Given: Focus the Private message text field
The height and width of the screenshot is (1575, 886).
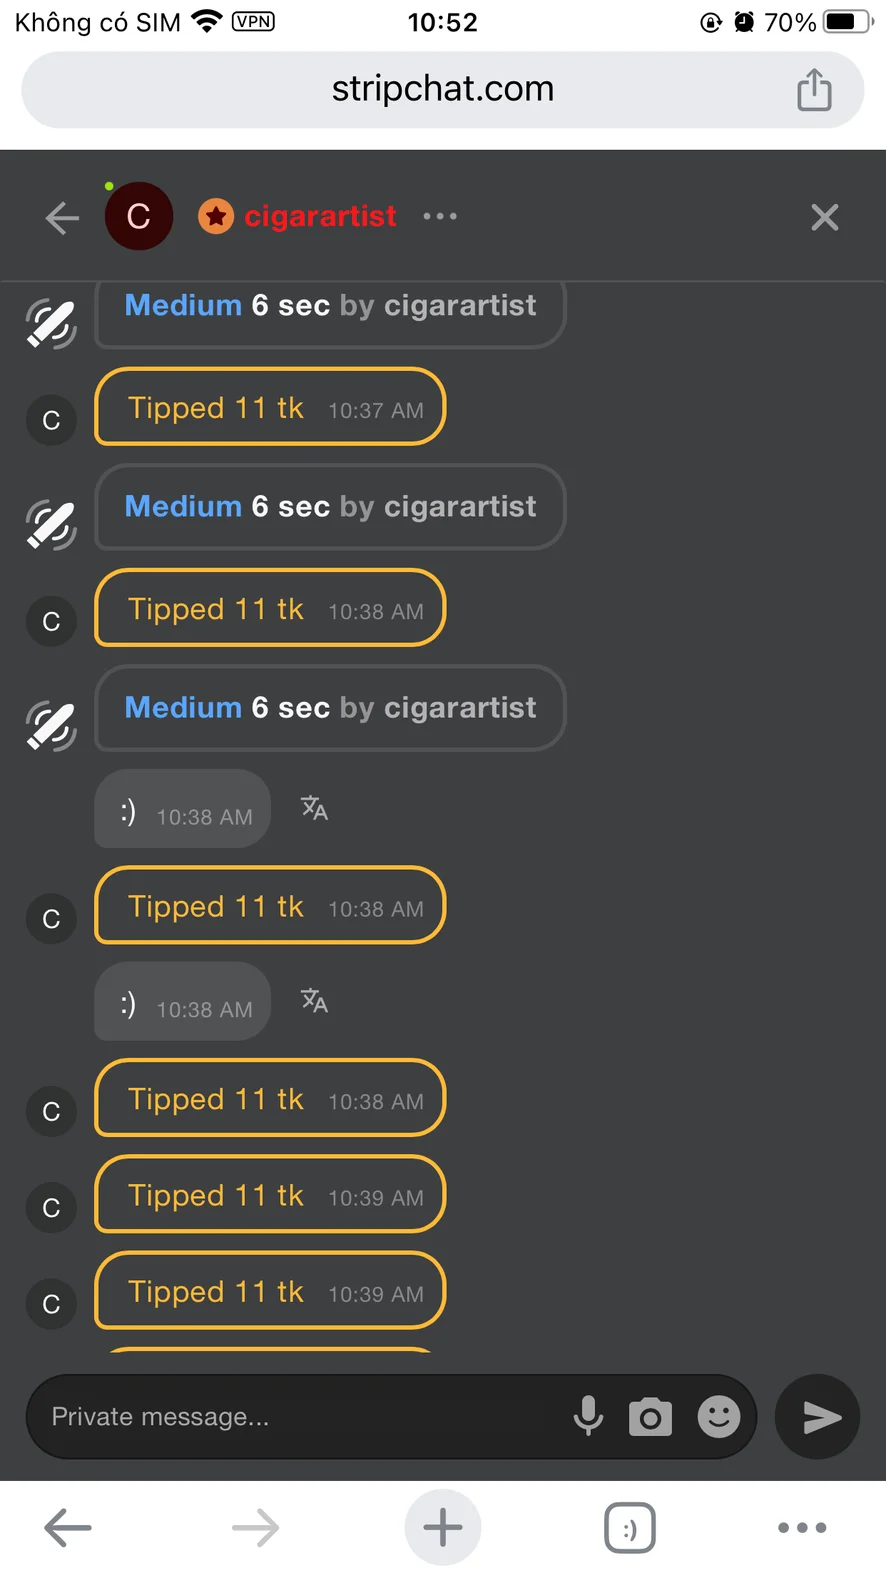Looking at the screenshot, I should coord(300,1417).
